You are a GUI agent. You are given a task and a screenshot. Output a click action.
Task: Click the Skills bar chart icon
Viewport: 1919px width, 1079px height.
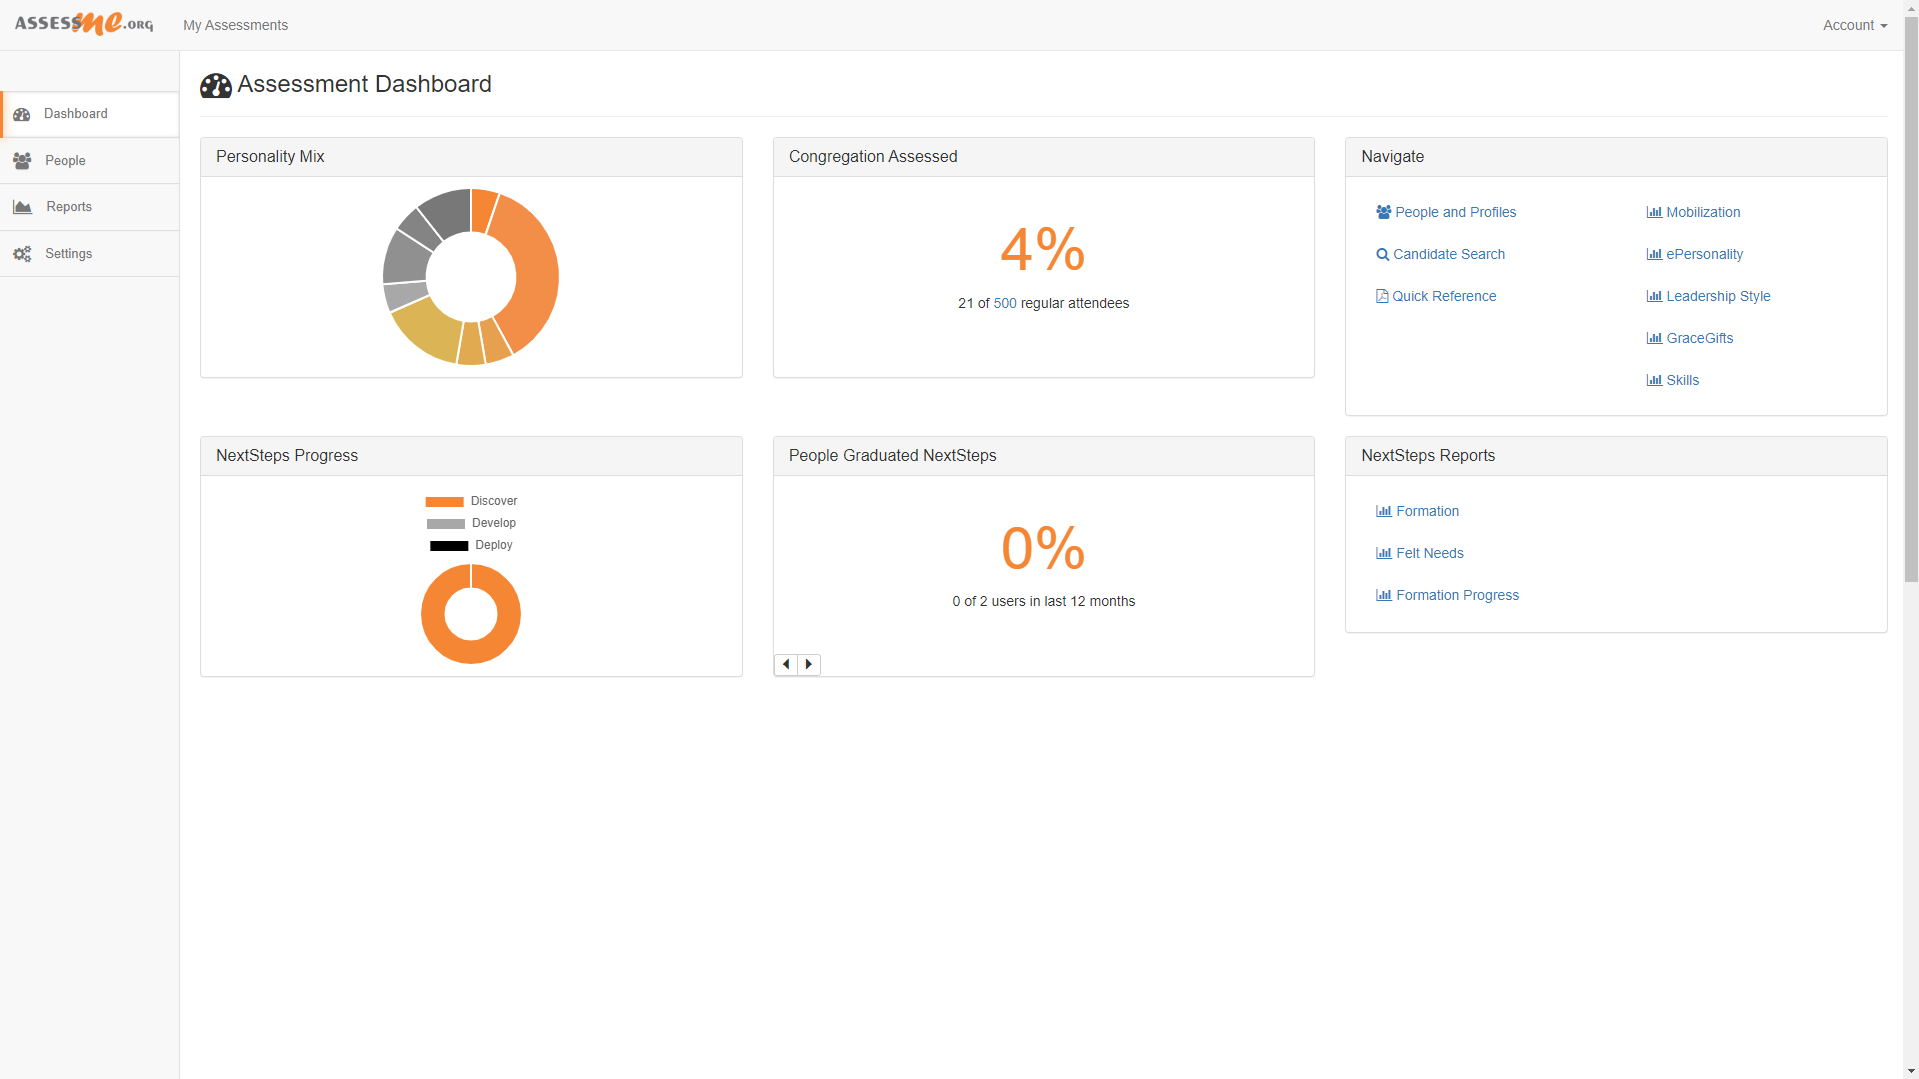pos(1654,380)
